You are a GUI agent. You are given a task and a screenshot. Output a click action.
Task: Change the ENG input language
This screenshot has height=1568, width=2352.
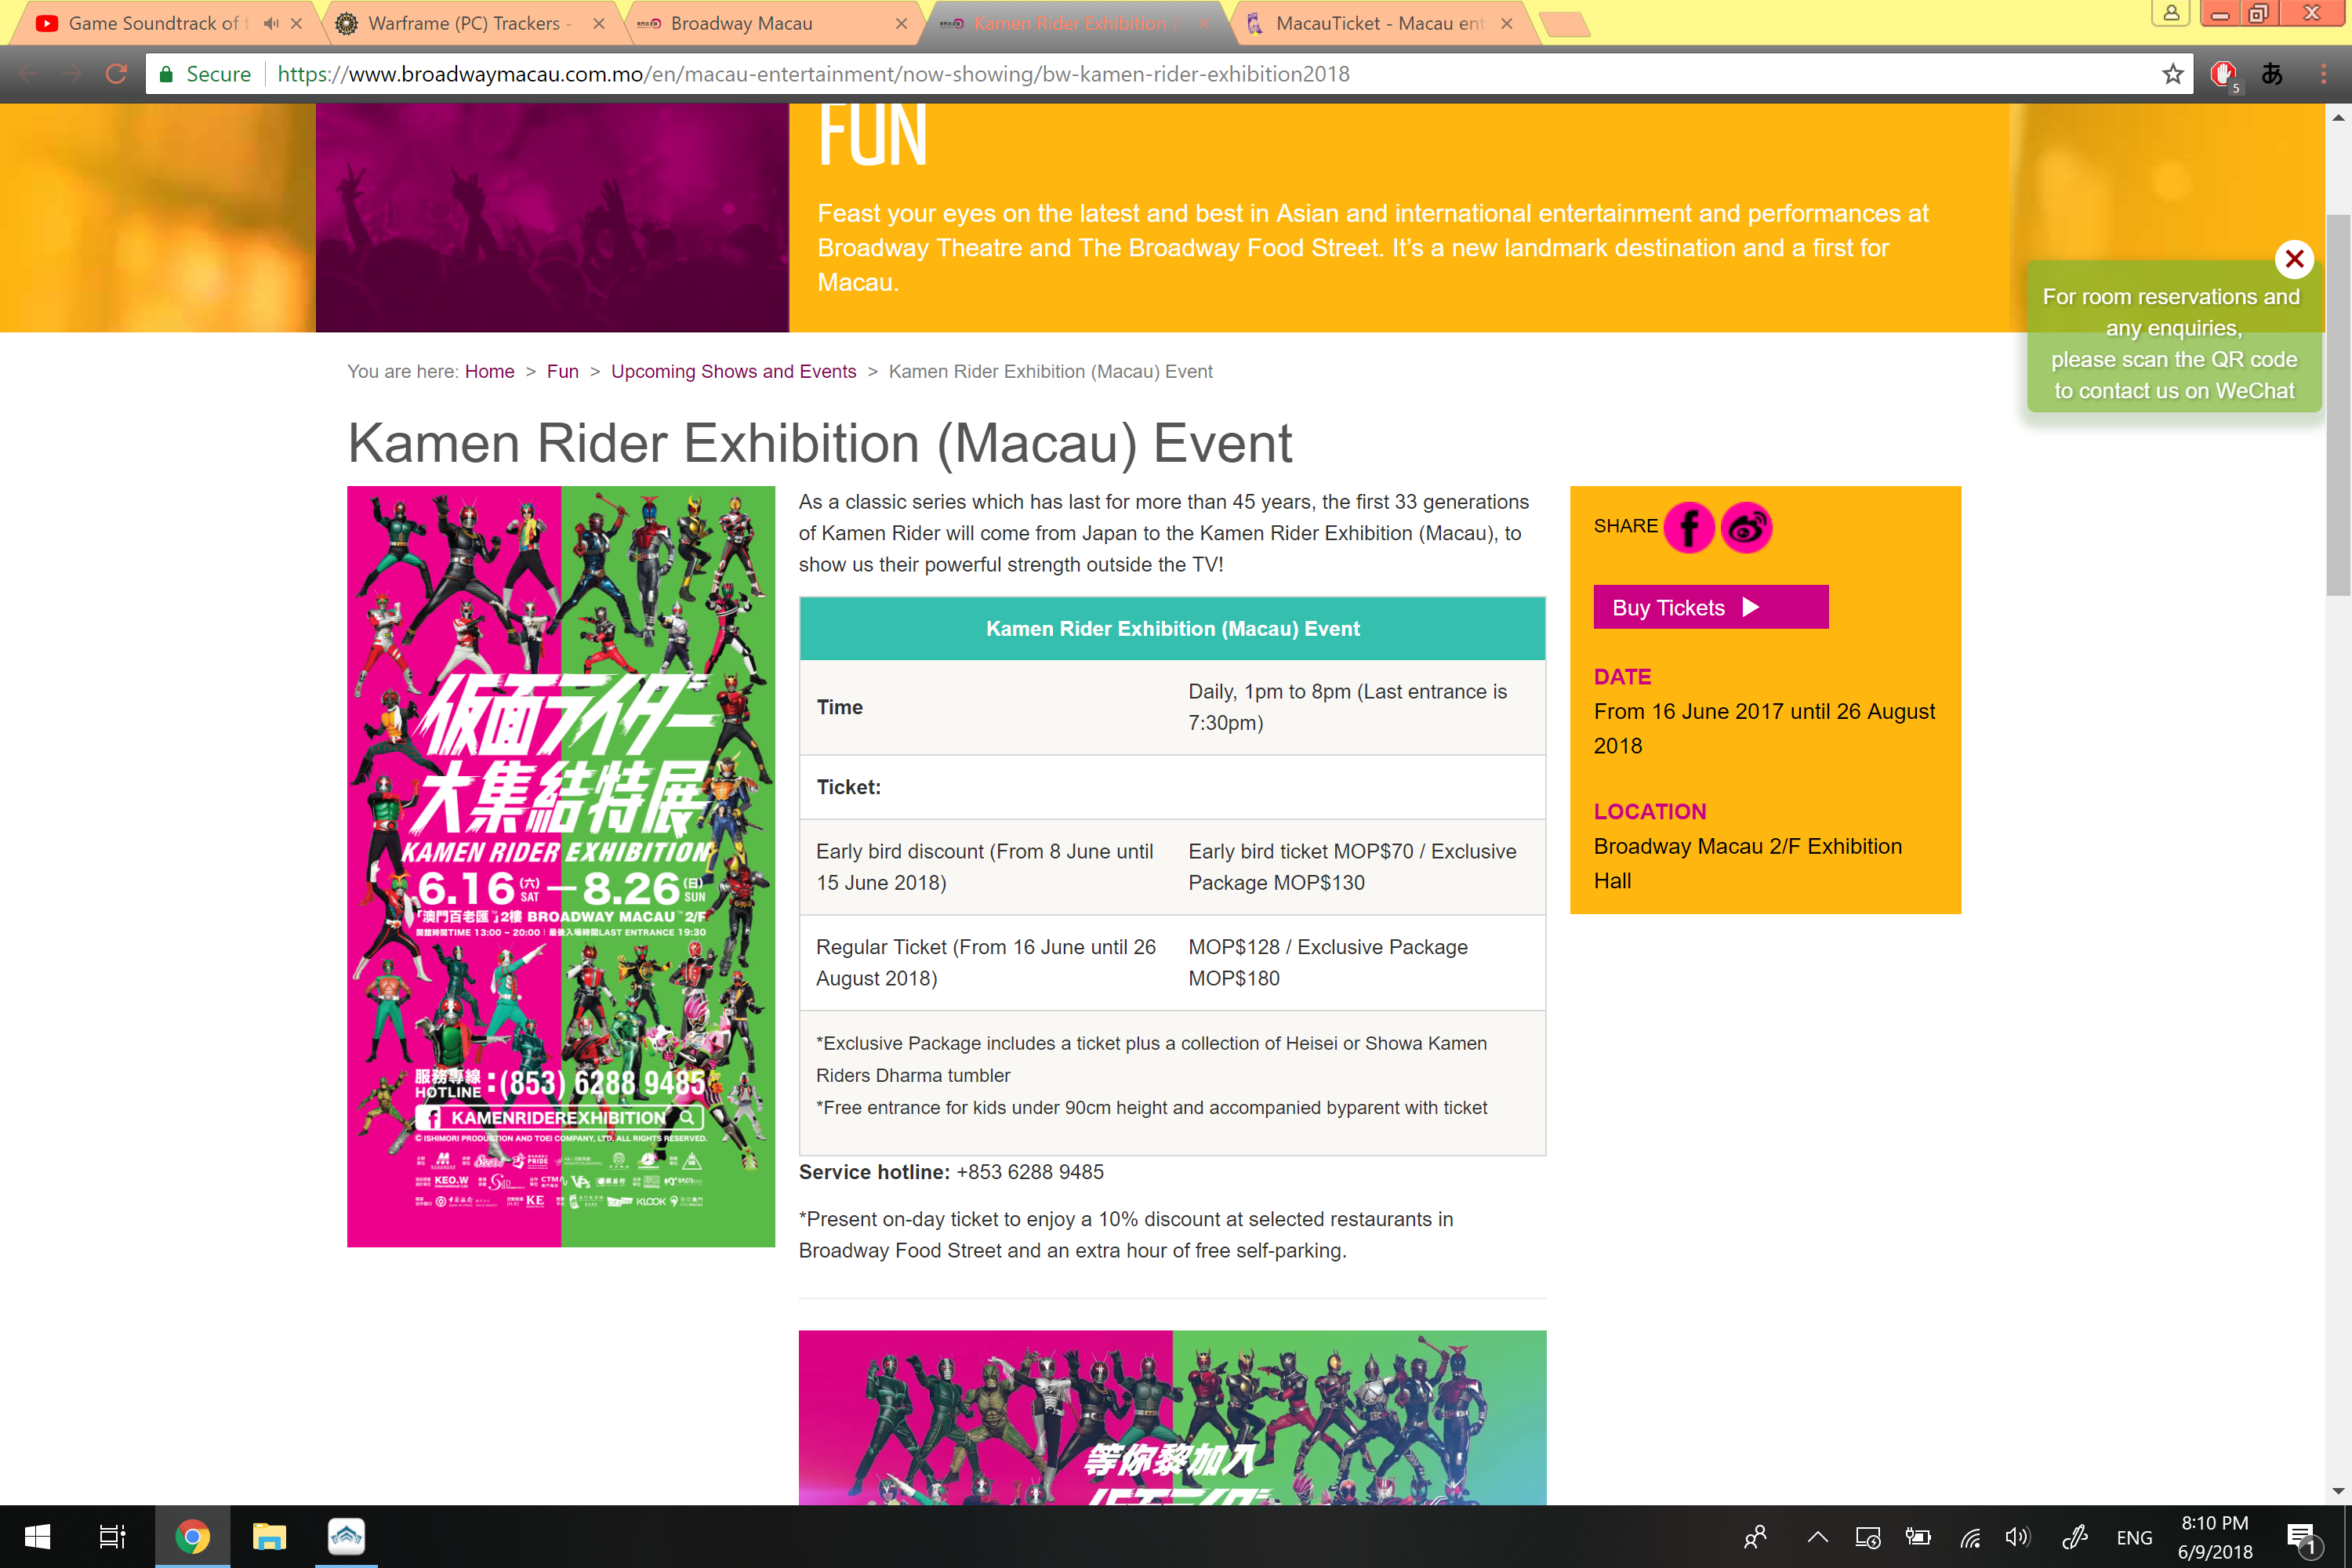tap(2134, 1538)
